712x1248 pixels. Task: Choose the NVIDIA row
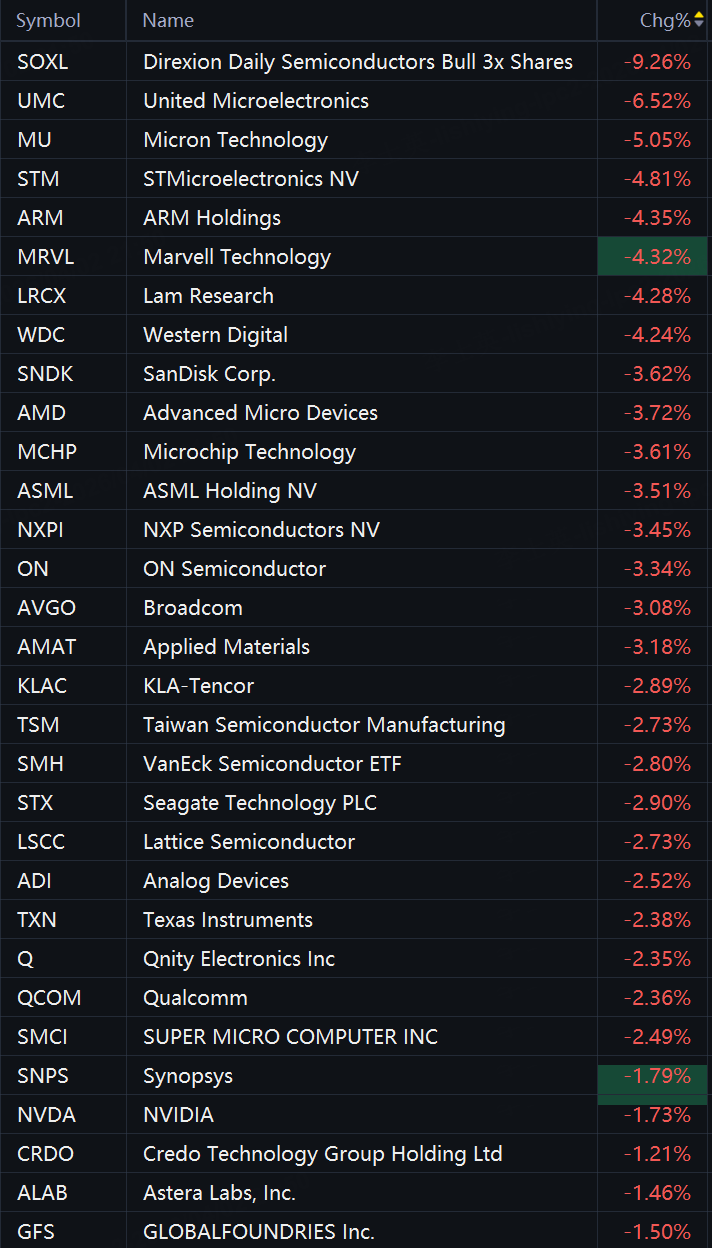pos(356,1115)
